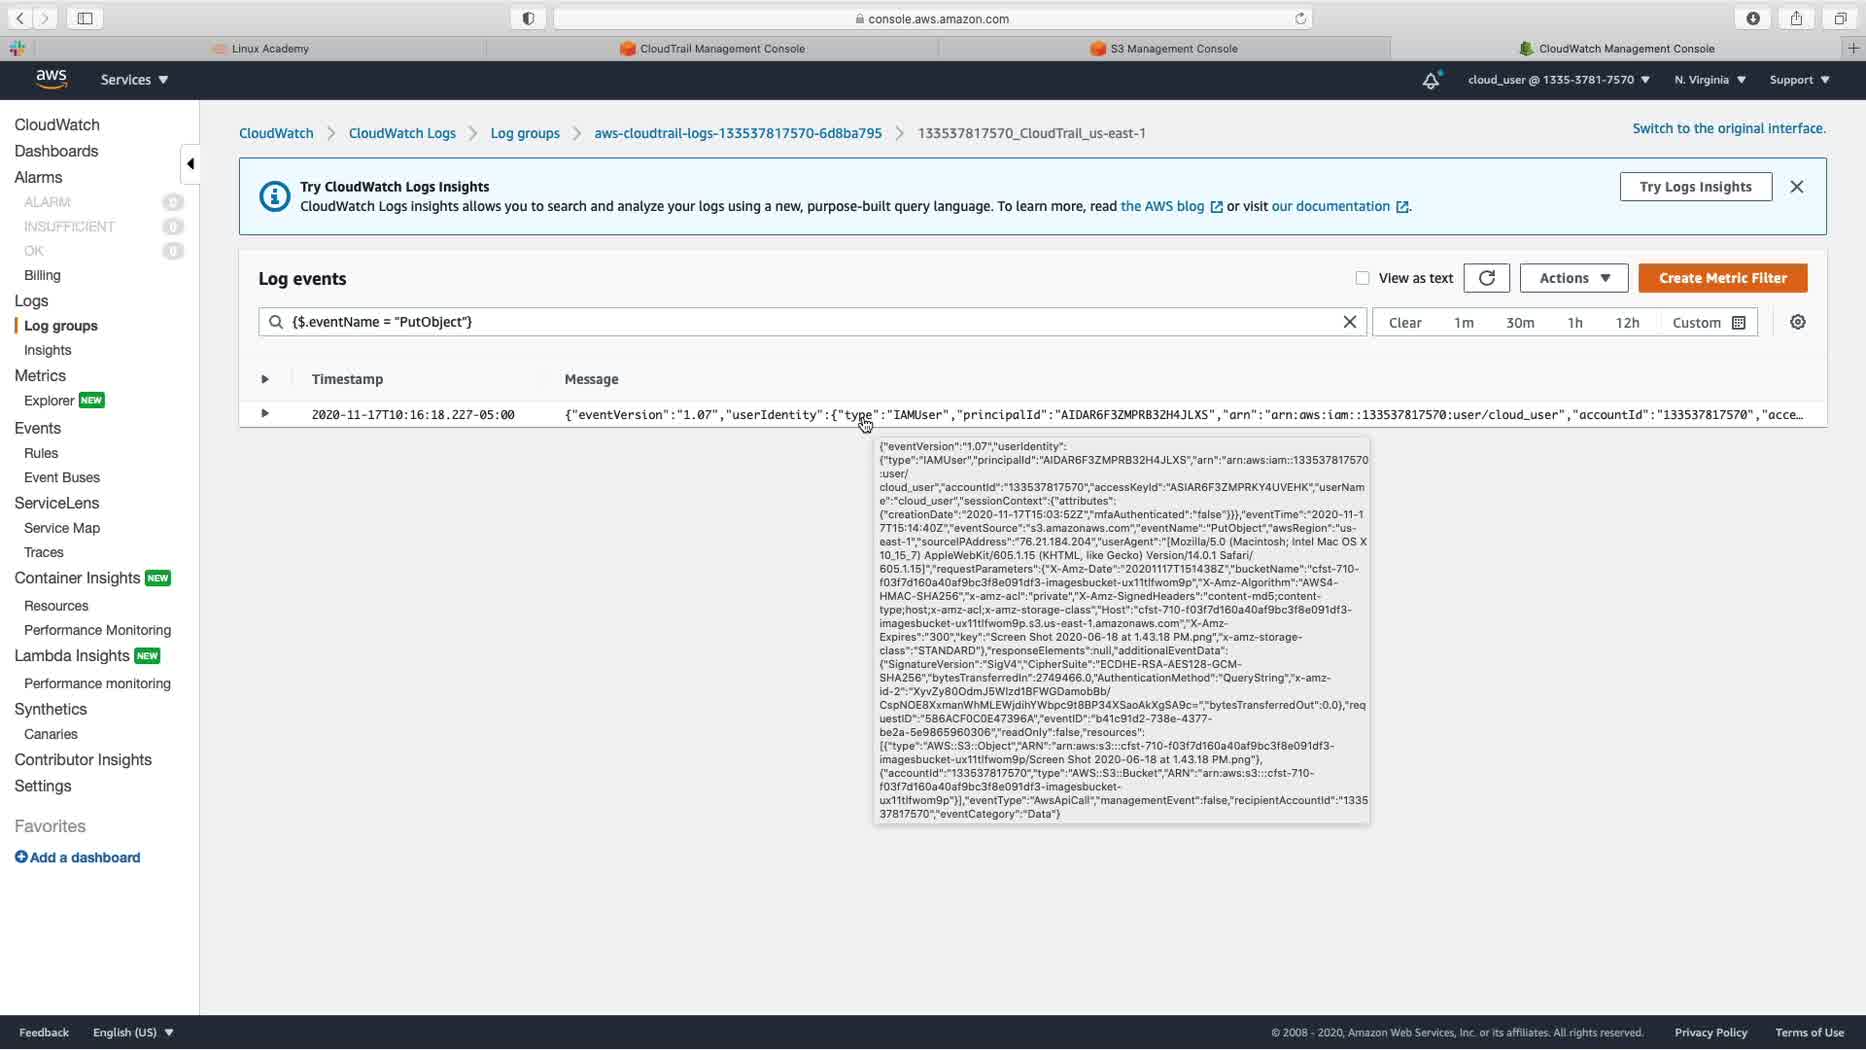Open Safari downloads
This screenshot has width=1866, height=1050.
point(1753,18)
